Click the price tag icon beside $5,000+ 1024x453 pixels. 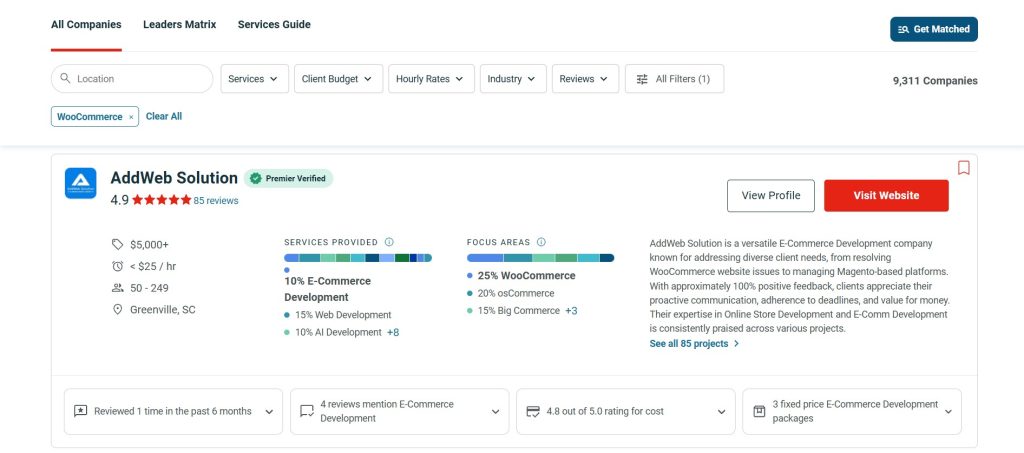coord(118,245)
